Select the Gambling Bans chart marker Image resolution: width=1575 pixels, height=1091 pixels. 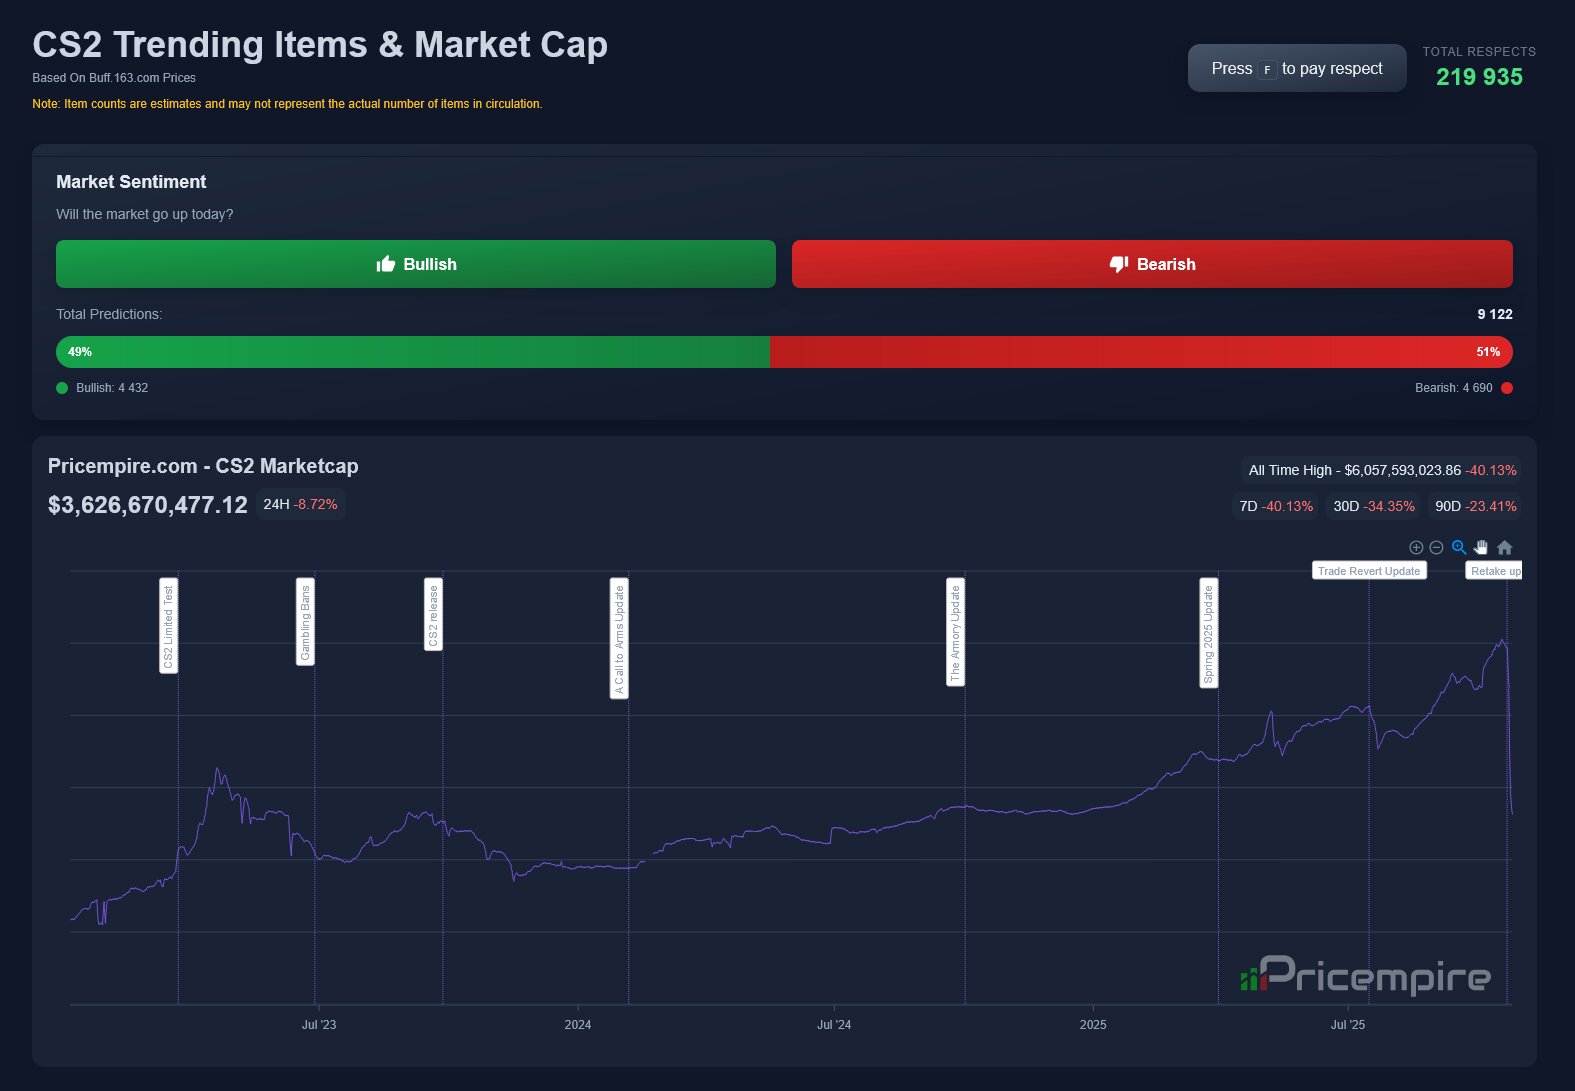(305, 621)
